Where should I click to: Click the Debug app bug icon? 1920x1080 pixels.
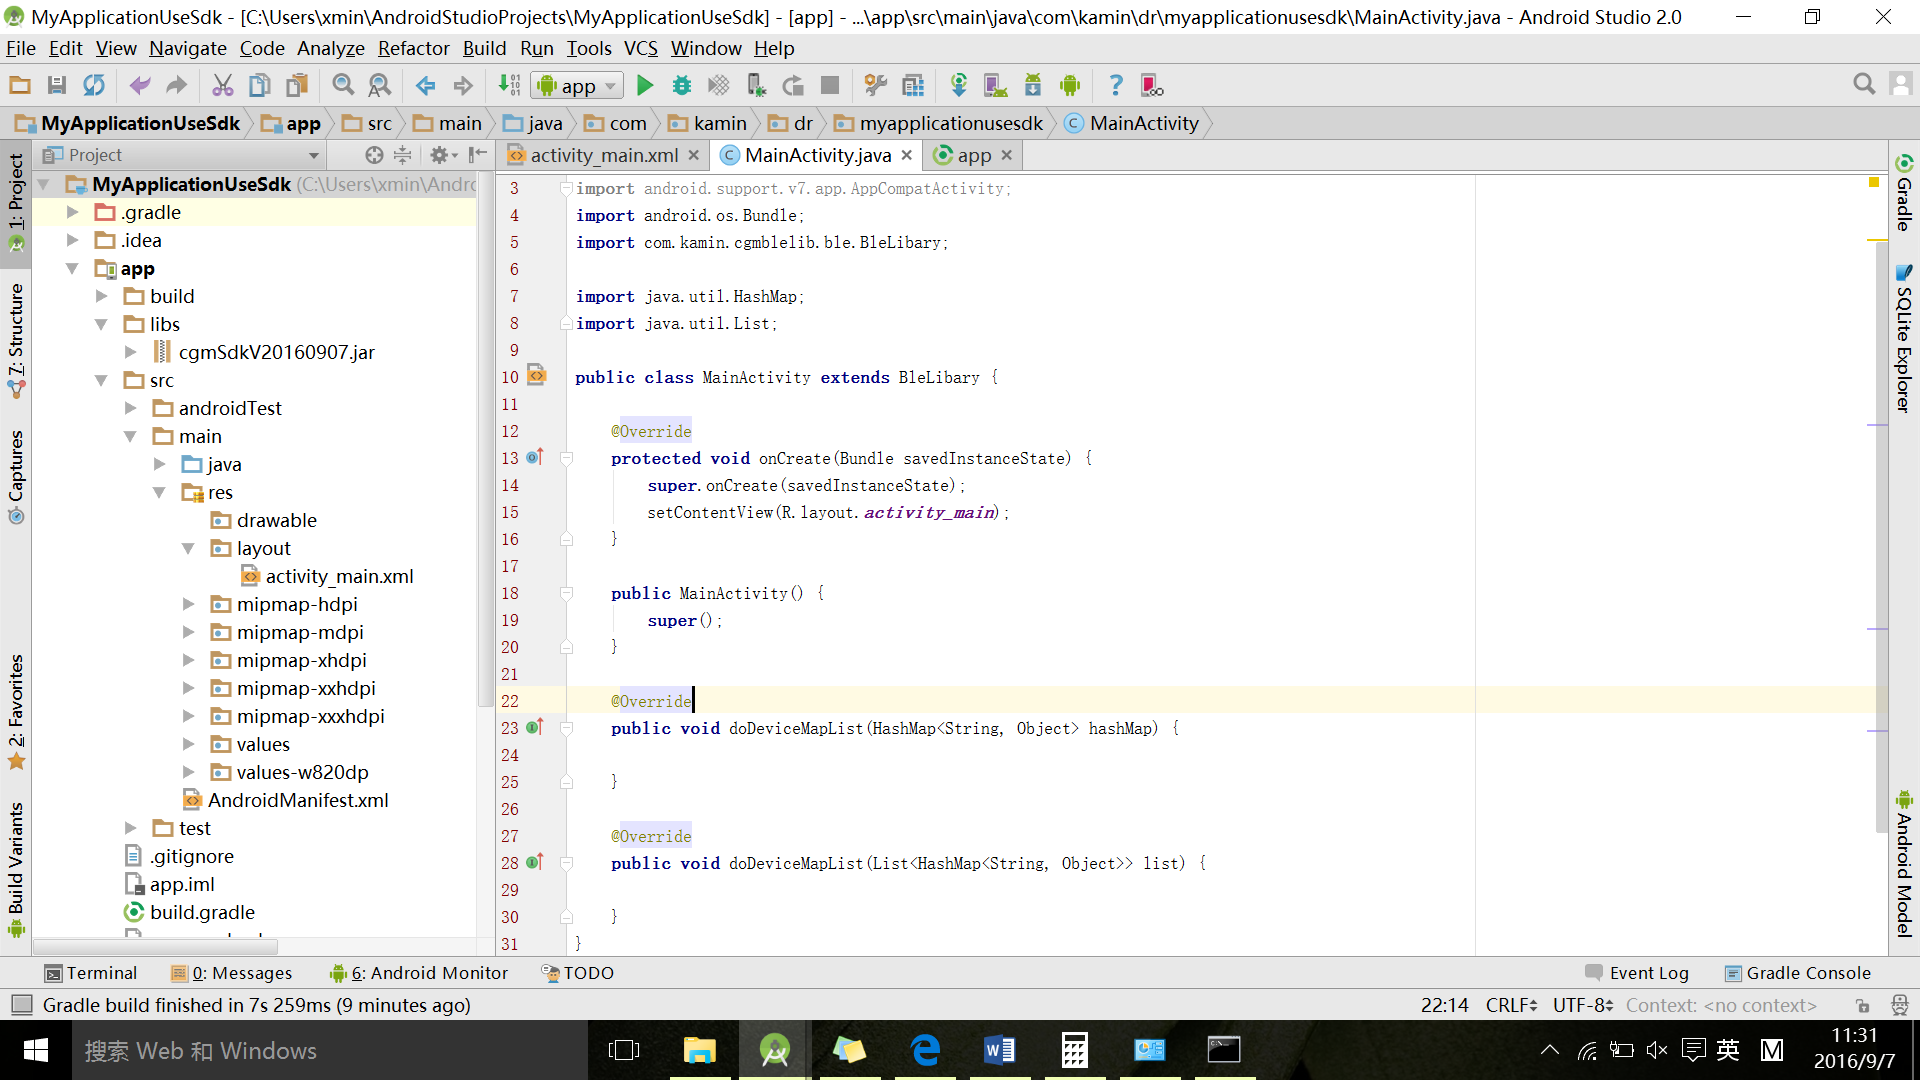(682, 86)
